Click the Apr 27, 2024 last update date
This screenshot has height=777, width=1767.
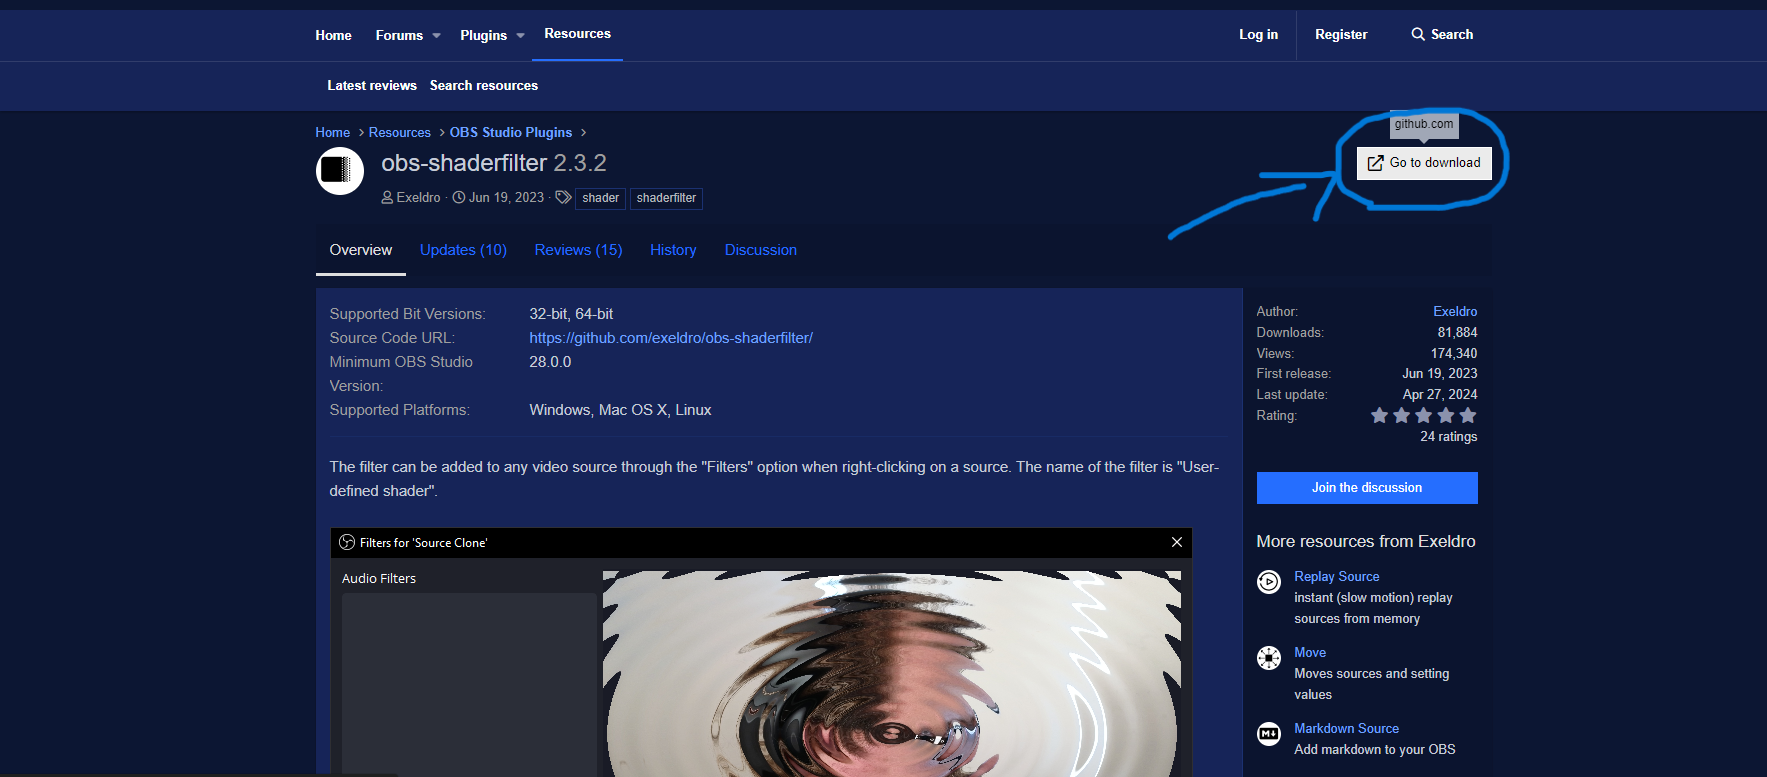(x=1440, y=395)
